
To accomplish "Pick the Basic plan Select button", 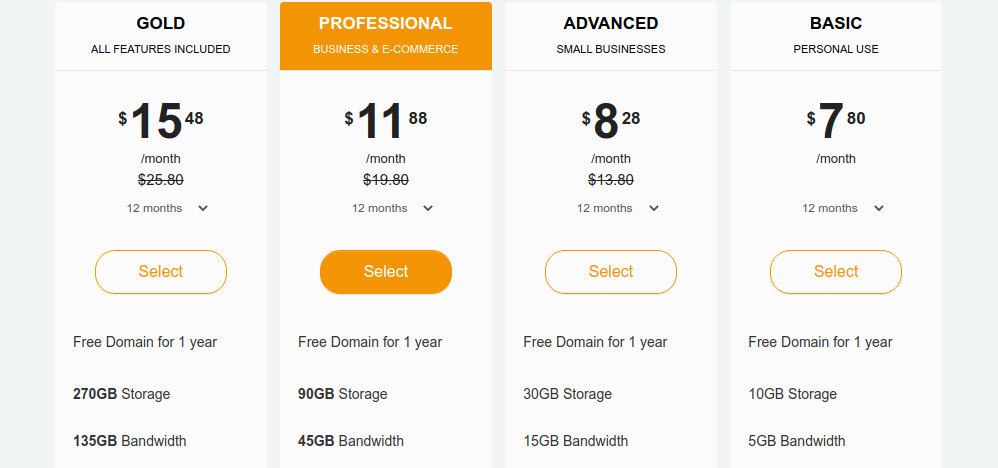I will [836, 272].
